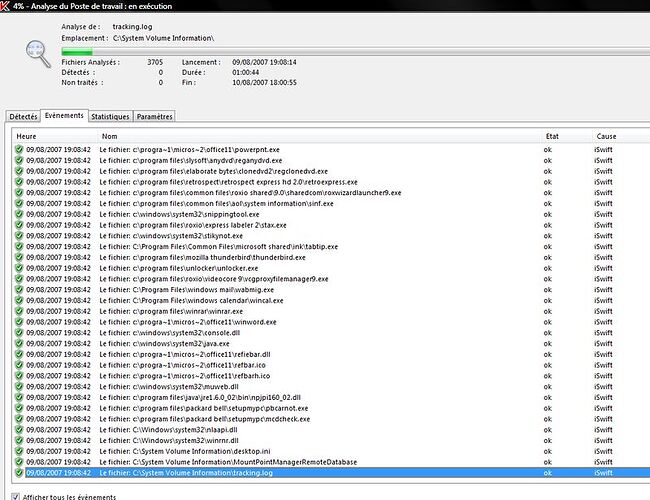Click green check icon for powerpnt.exe row

pos(19,149)
